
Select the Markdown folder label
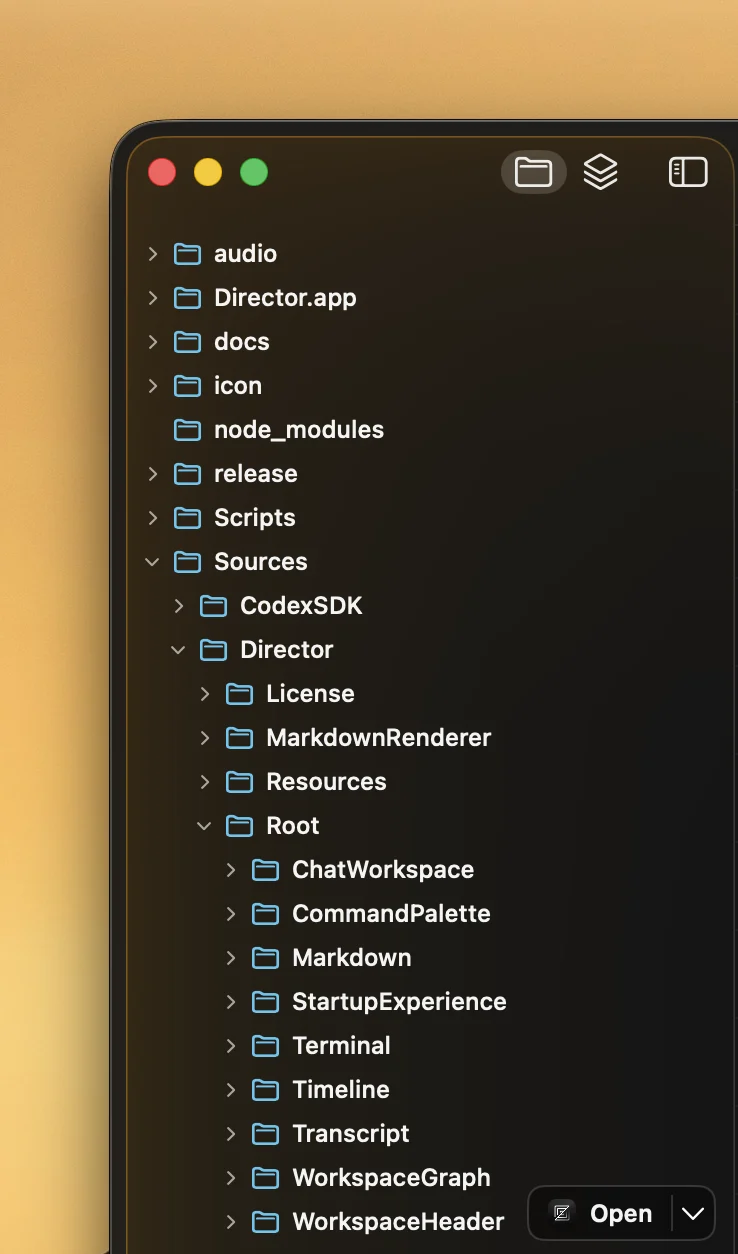(x=352, y=958)
